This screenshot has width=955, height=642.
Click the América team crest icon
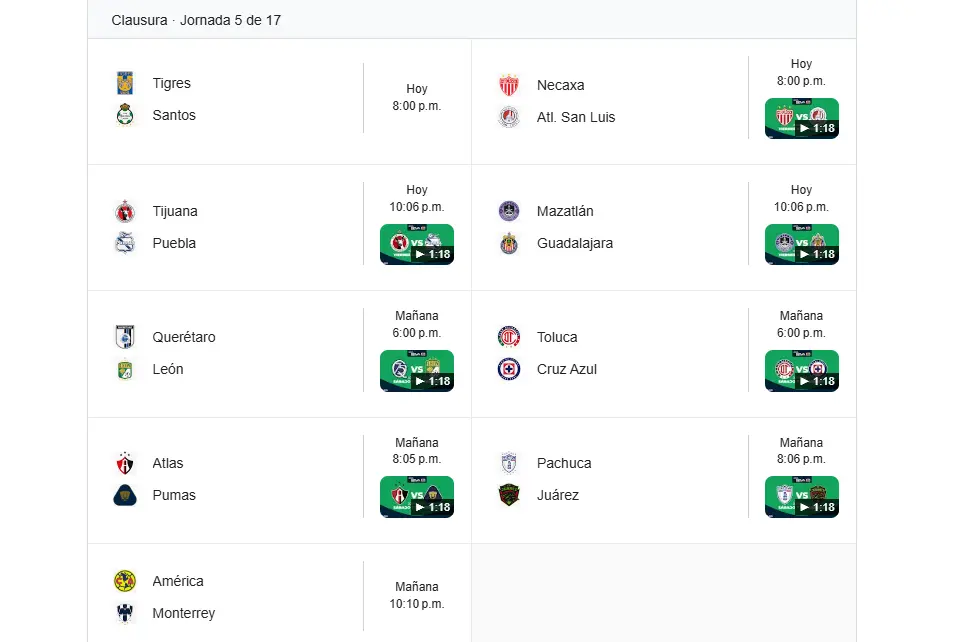[124, 581]
